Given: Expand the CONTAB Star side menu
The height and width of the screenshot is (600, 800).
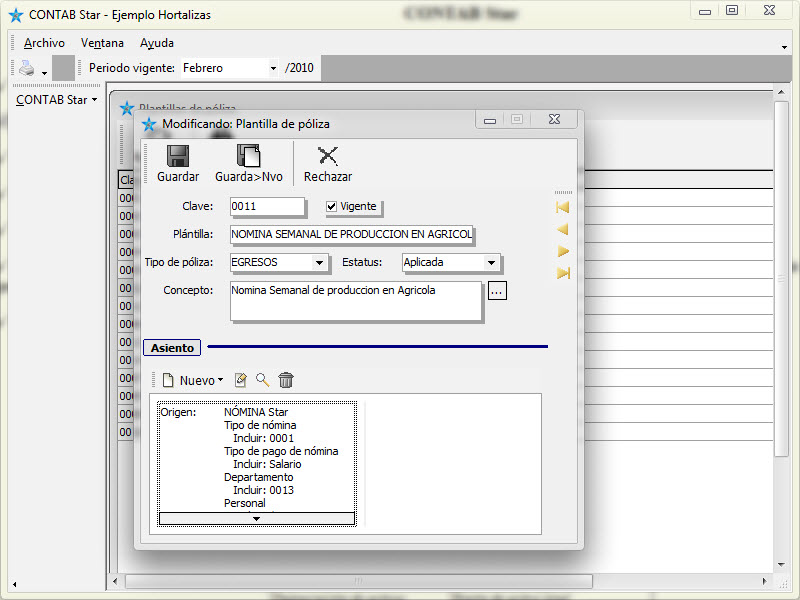Looking at the screenshot, I should [56, 100].
